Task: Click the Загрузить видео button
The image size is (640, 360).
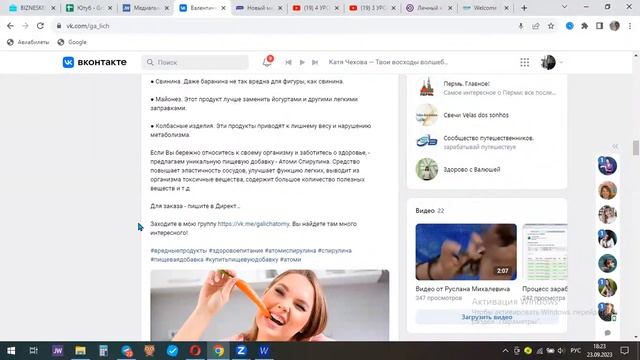Action: [x=487, y=317]
